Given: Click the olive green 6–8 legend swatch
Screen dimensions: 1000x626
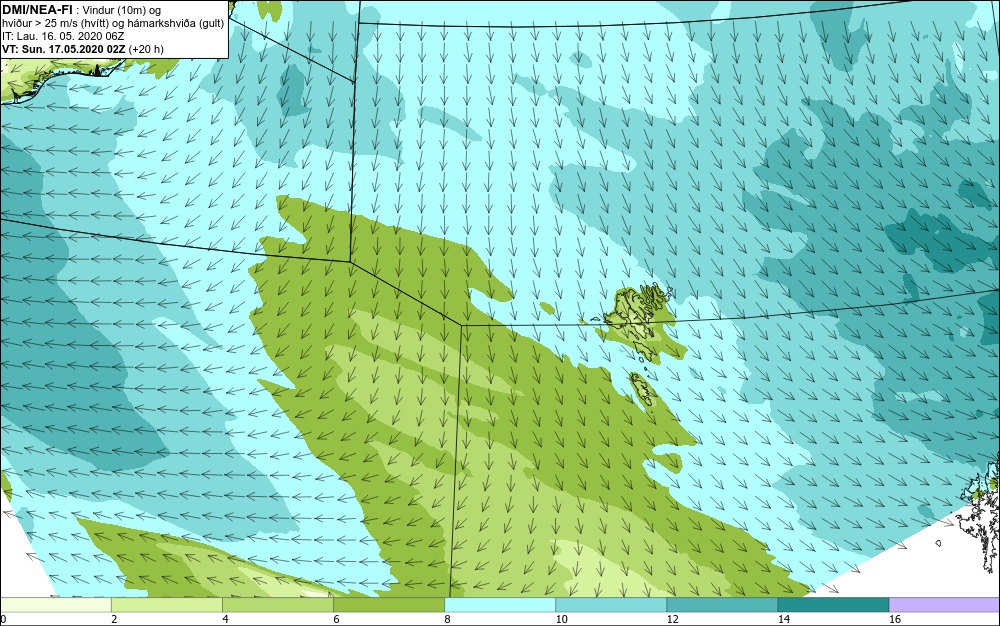Looking at the screenshot, I should [x=388, y=605].
